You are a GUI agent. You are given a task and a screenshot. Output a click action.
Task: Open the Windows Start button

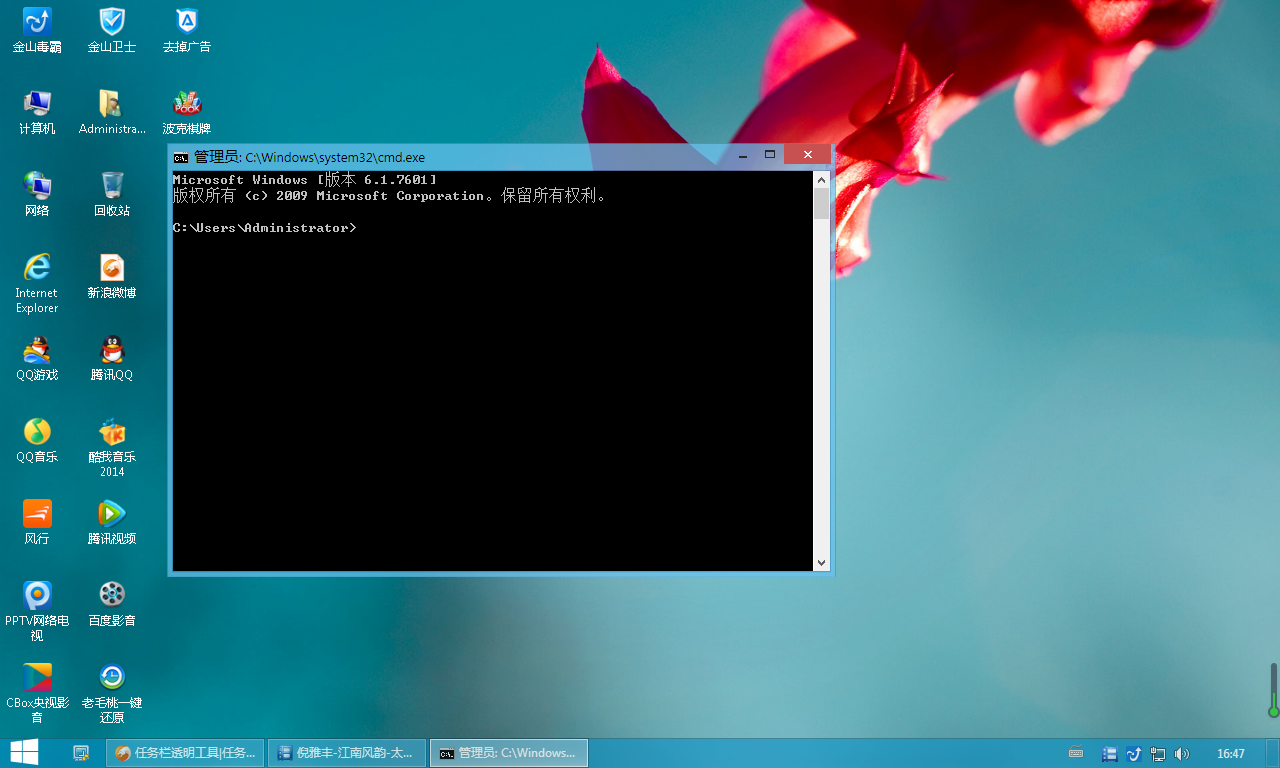(24, 753)
